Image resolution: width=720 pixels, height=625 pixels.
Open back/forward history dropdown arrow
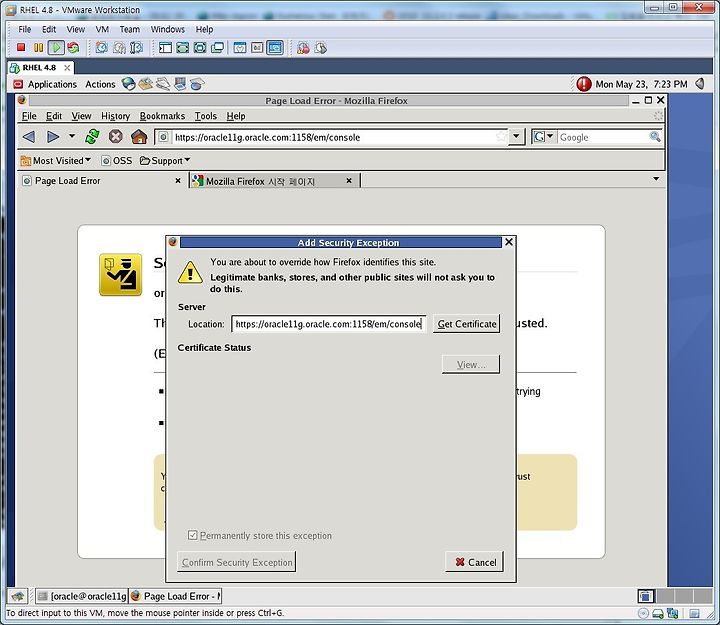(72, 136)
